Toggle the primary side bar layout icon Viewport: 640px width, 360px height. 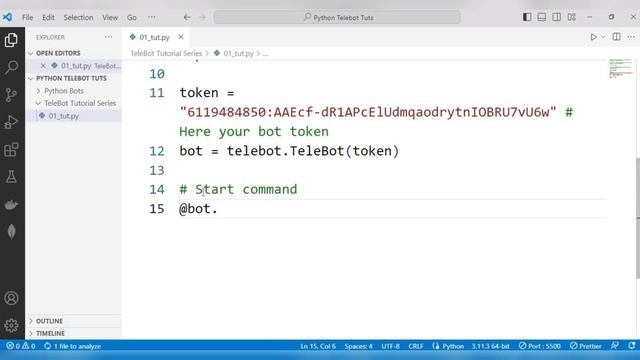click(527, 17)
